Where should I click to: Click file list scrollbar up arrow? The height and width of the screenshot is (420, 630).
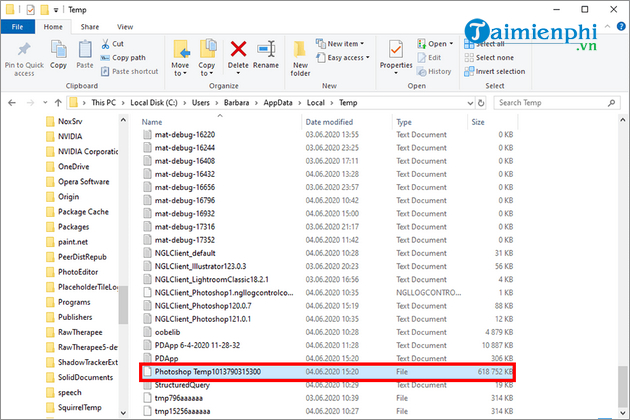622,120
